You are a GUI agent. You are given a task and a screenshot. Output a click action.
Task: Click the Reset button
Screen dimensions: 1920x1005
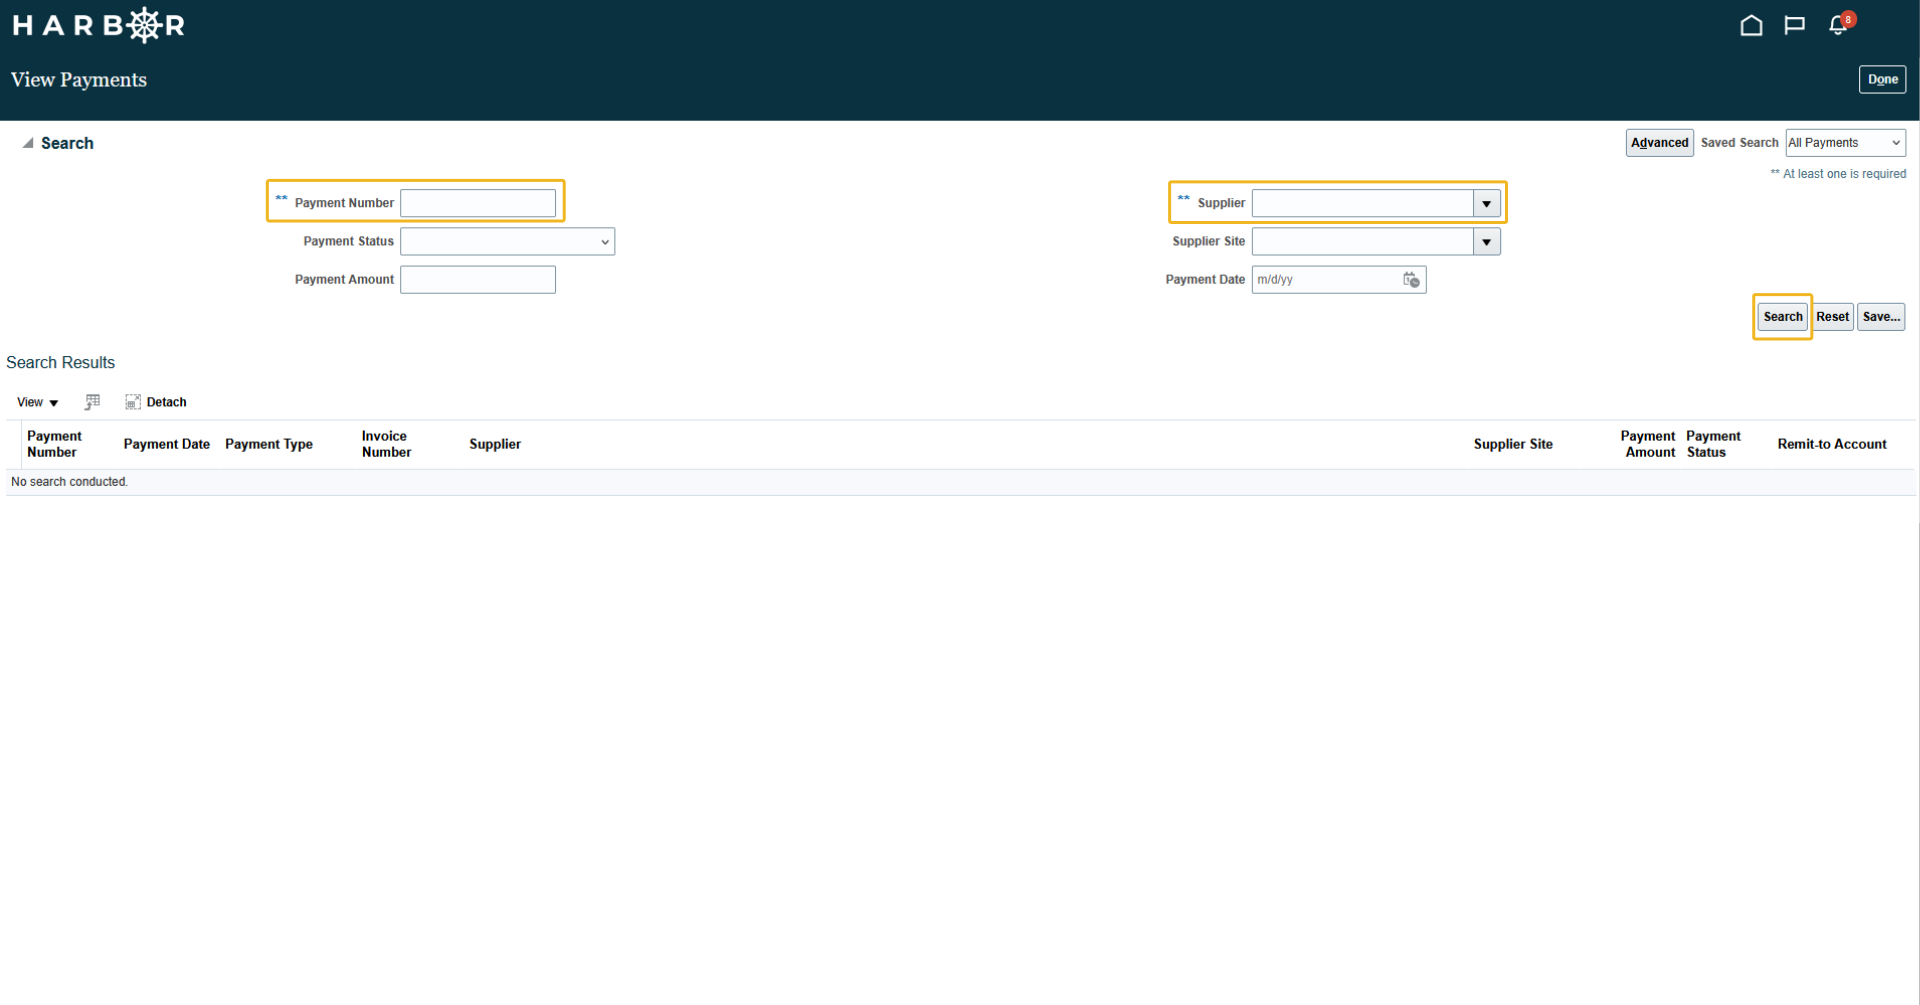click(x=1832, y=317)
